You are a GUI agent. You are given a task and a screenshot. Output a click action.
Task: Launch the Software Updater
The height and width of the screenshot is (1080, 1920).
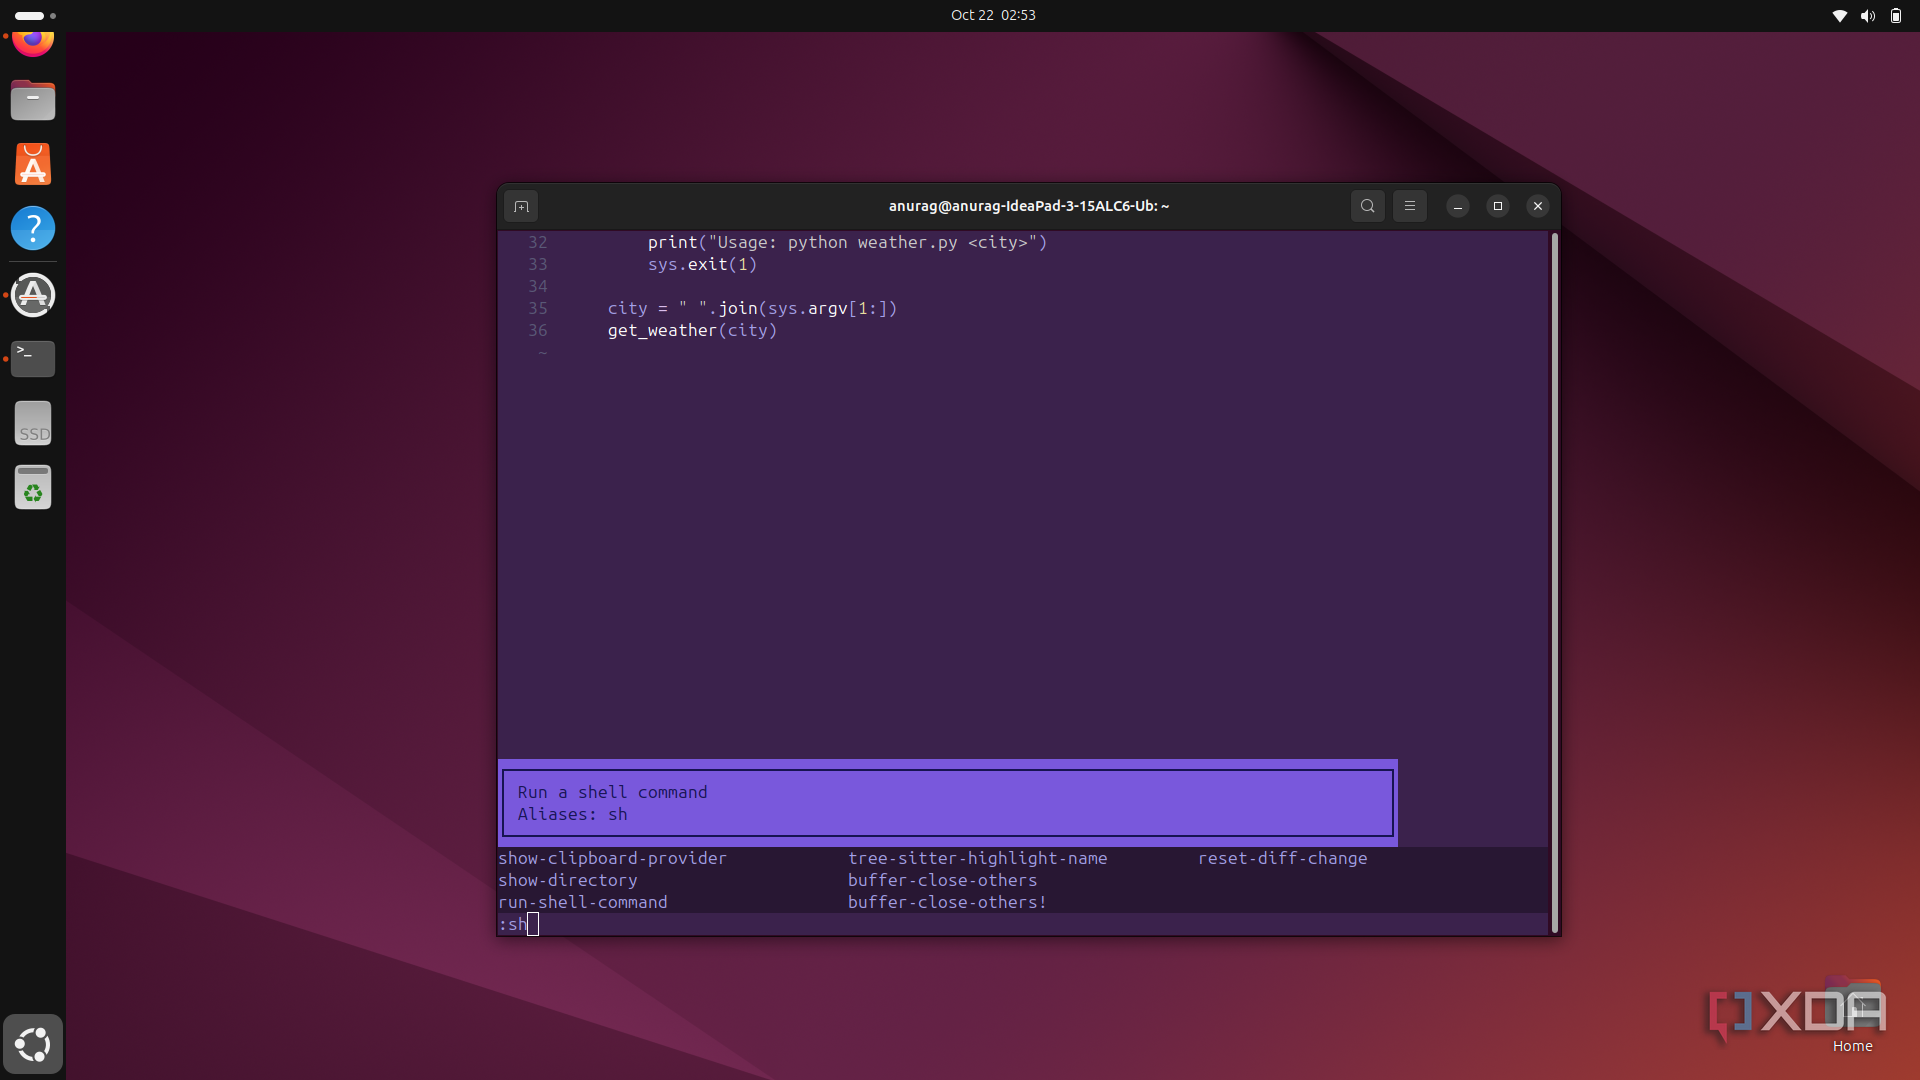33,295
